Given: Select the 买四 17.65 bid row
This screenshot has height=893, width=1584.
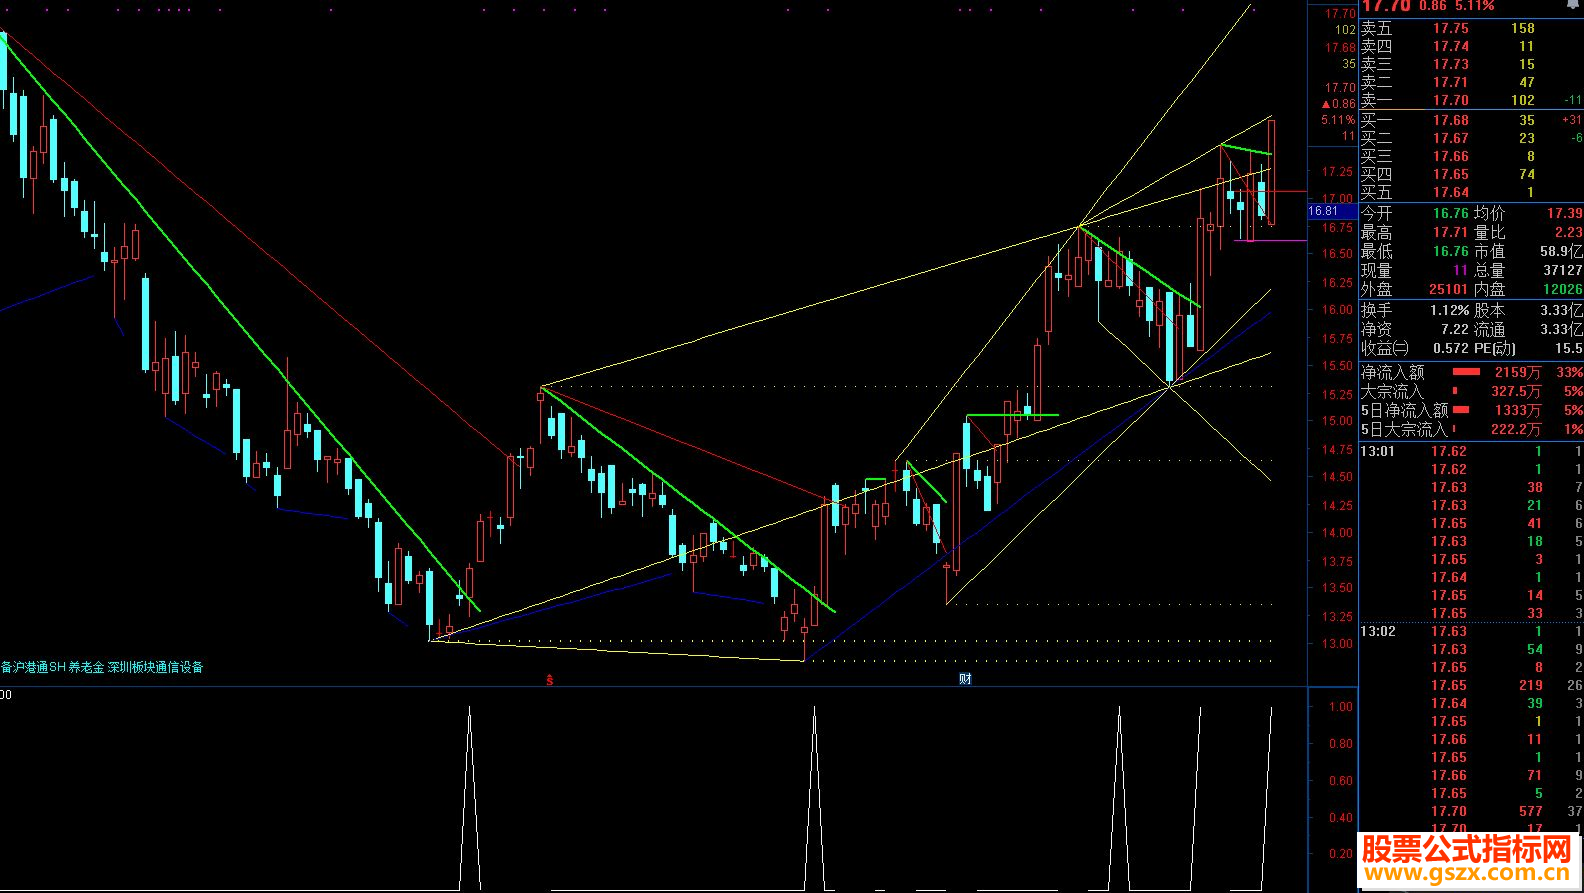Looking at the screenshot, I should (x=1471, y=174).
